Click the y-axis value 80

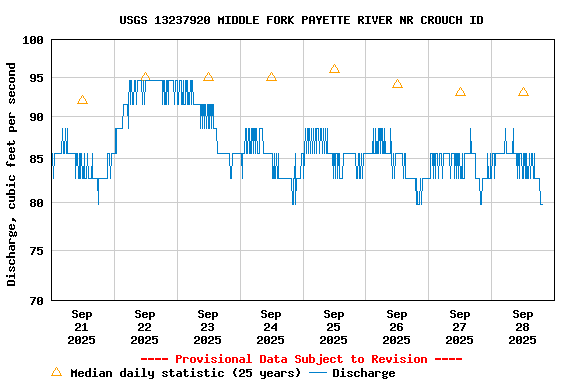coord(36,203)
